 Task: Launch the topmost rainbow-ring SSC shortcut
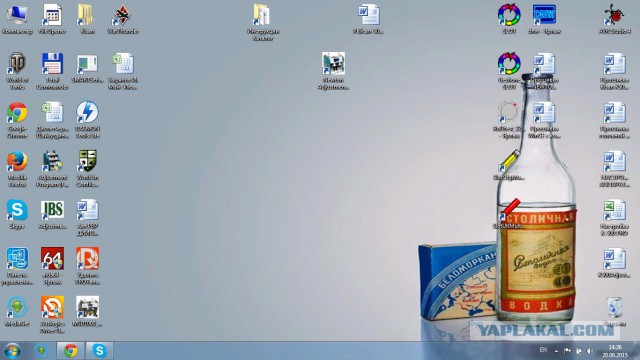coord(509,15)
